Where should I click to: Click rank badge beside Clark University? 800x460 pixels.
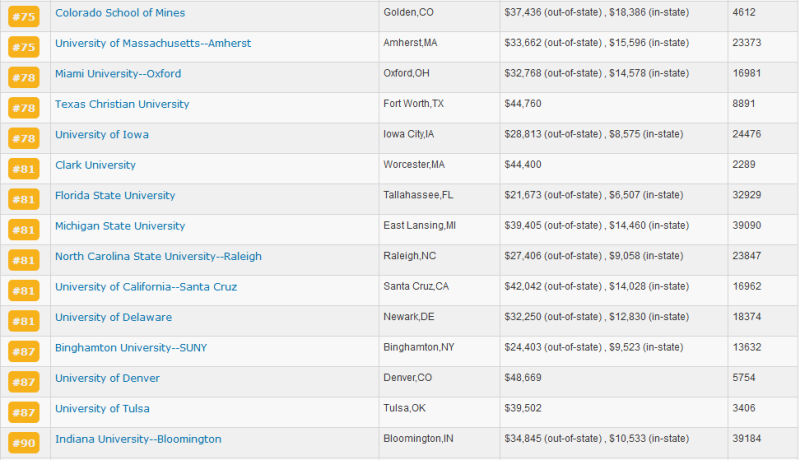[x=23, y=168]
